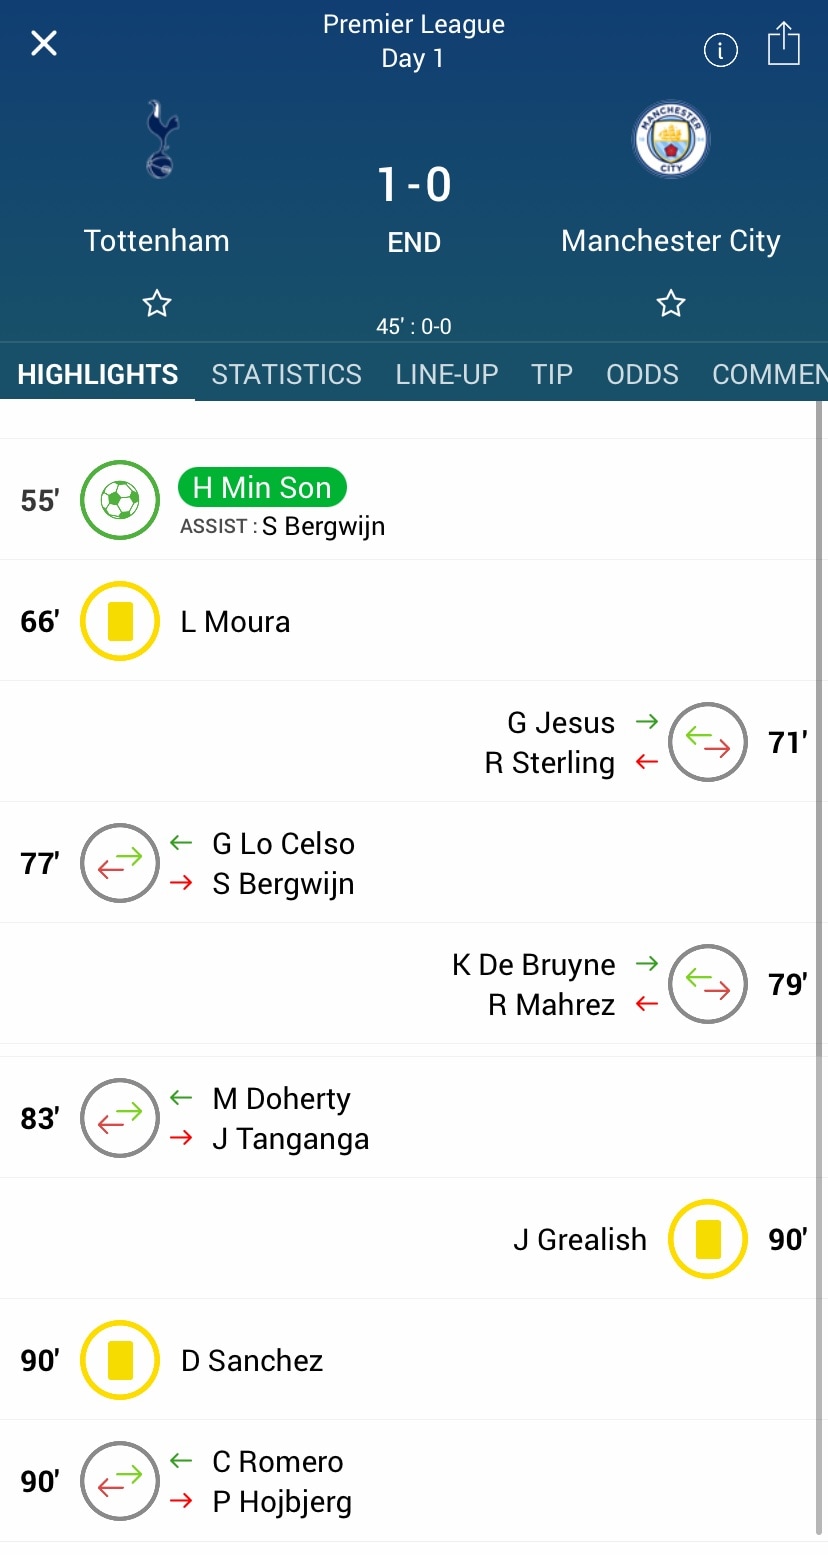Tap the share icon

pos(784,44)
